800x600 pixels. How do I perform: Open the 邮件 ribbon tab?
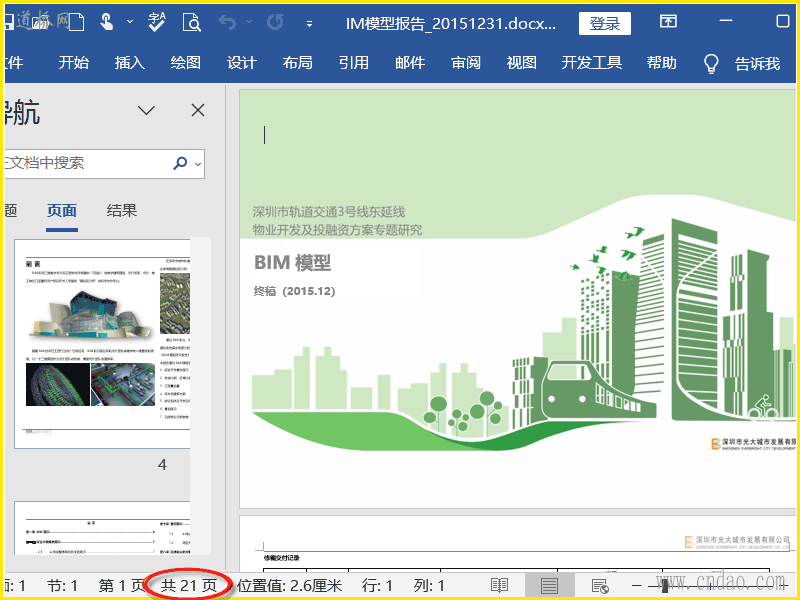click(410, 63)
